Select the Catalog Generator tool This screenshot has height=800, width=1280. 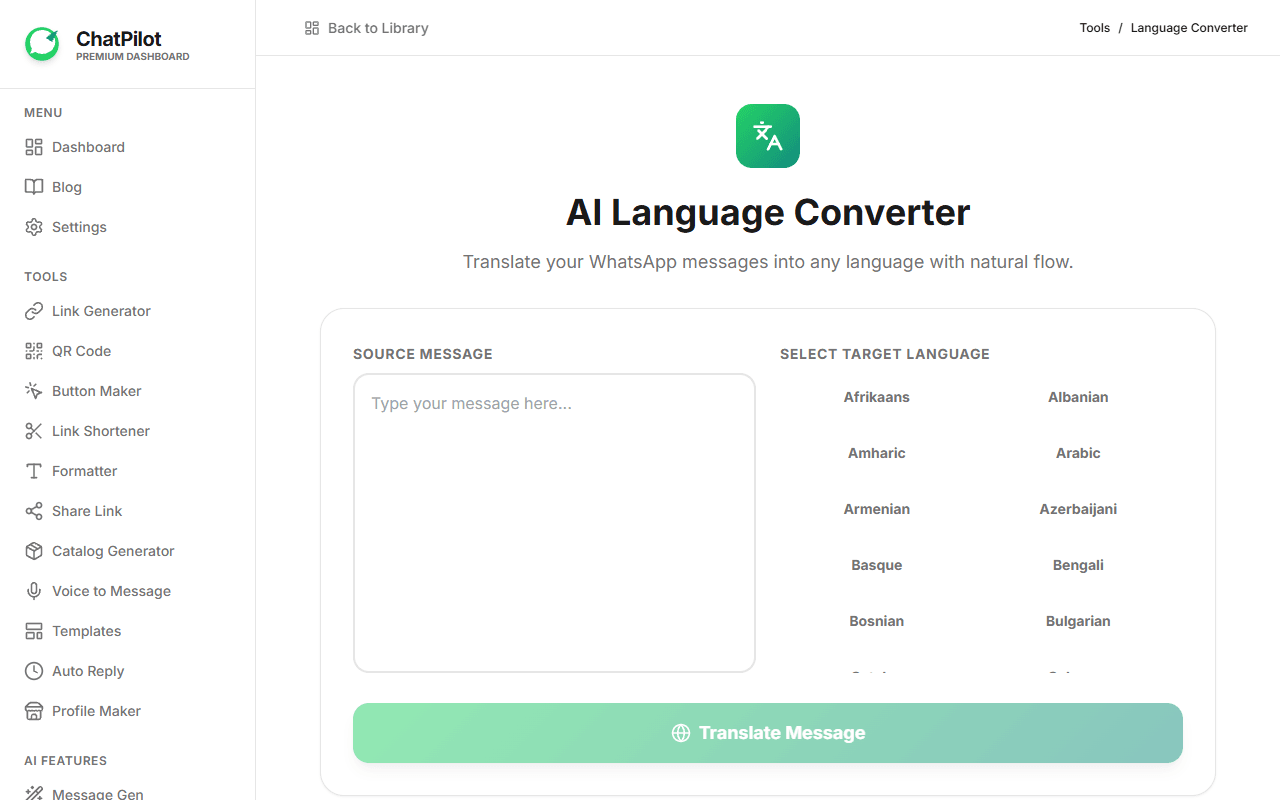pyautogui.click(x=113, y=551)
